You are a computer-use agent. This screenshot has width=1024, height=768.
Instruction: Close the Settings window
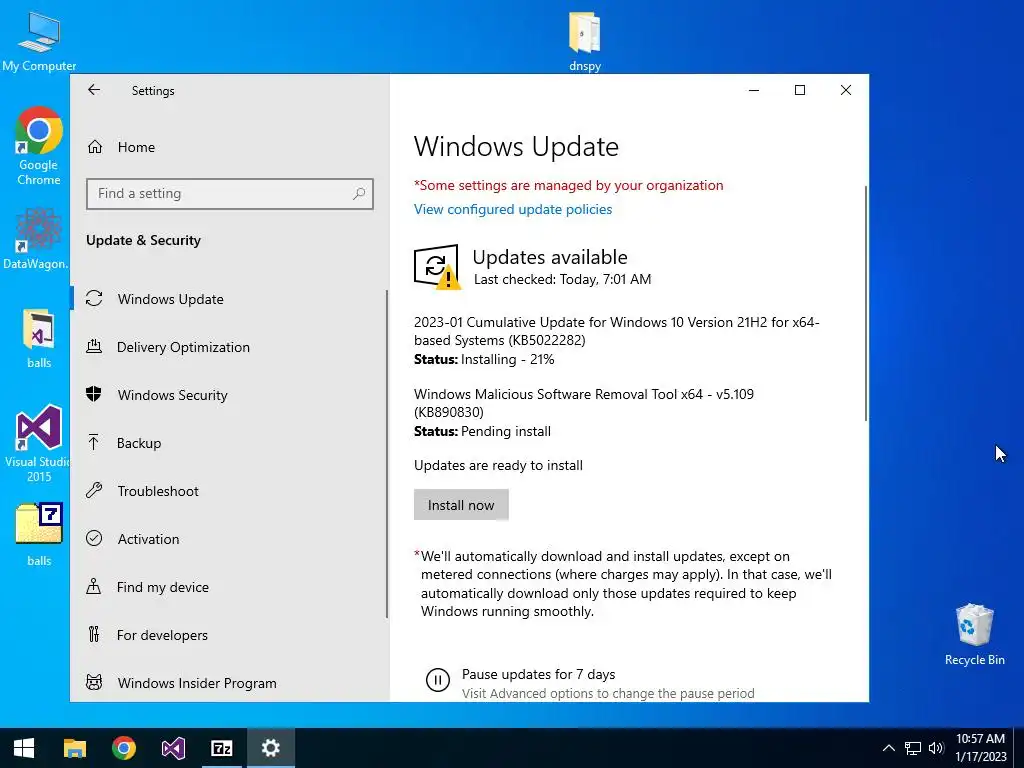click(846, 90)
